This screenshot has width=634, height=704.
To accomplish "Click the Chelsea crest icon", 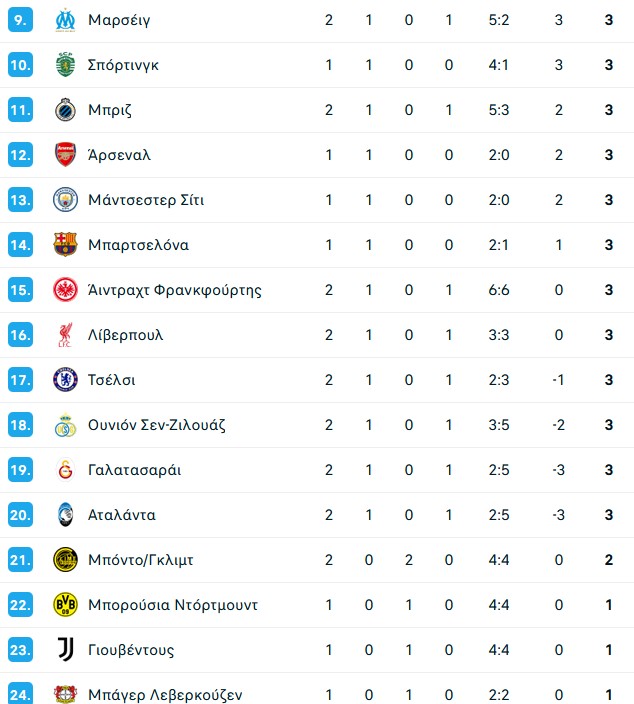I will tap(65, 380).
